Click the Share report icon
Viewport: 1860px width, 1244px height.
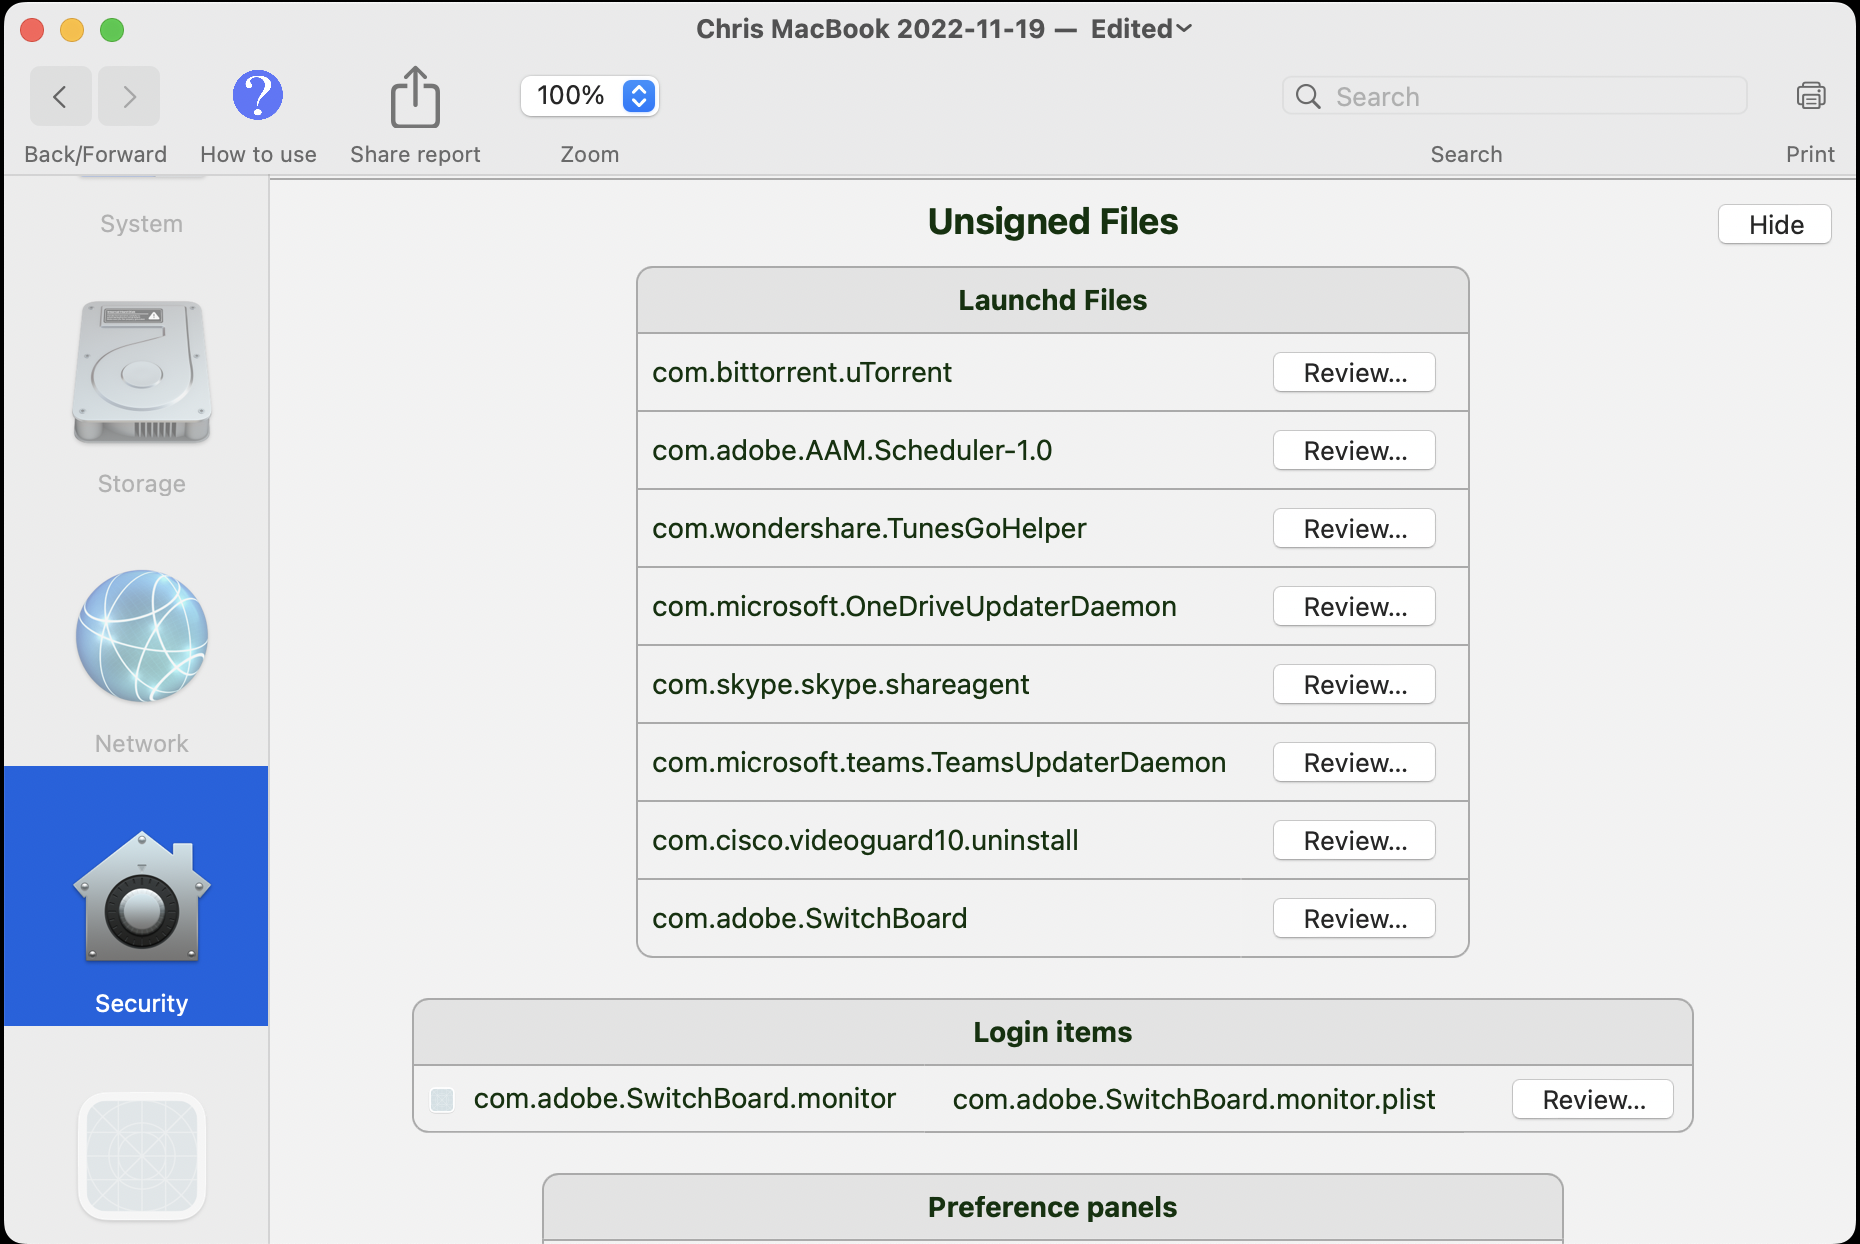[x=414, y=98]
